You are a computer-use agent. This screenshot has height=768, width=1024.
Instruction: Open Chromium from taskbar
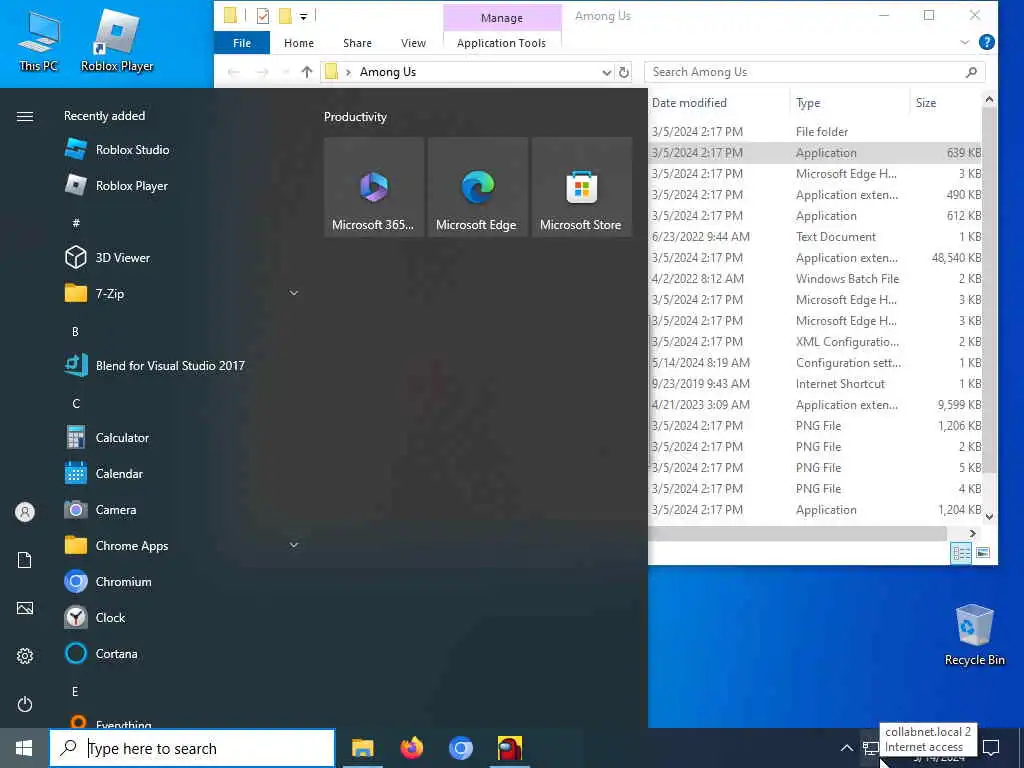pyautogui.click(x=460, y=748)
